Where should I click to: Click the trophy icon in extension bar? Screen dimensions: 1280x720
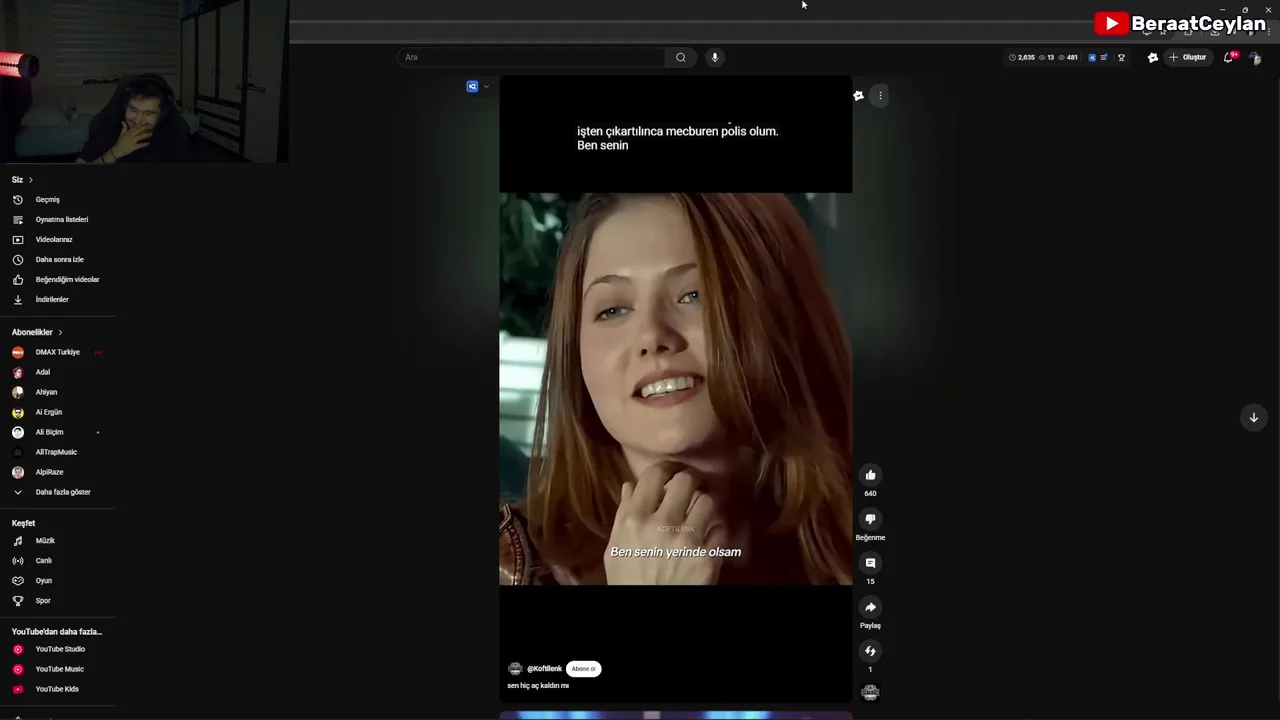pos(1121,57)
